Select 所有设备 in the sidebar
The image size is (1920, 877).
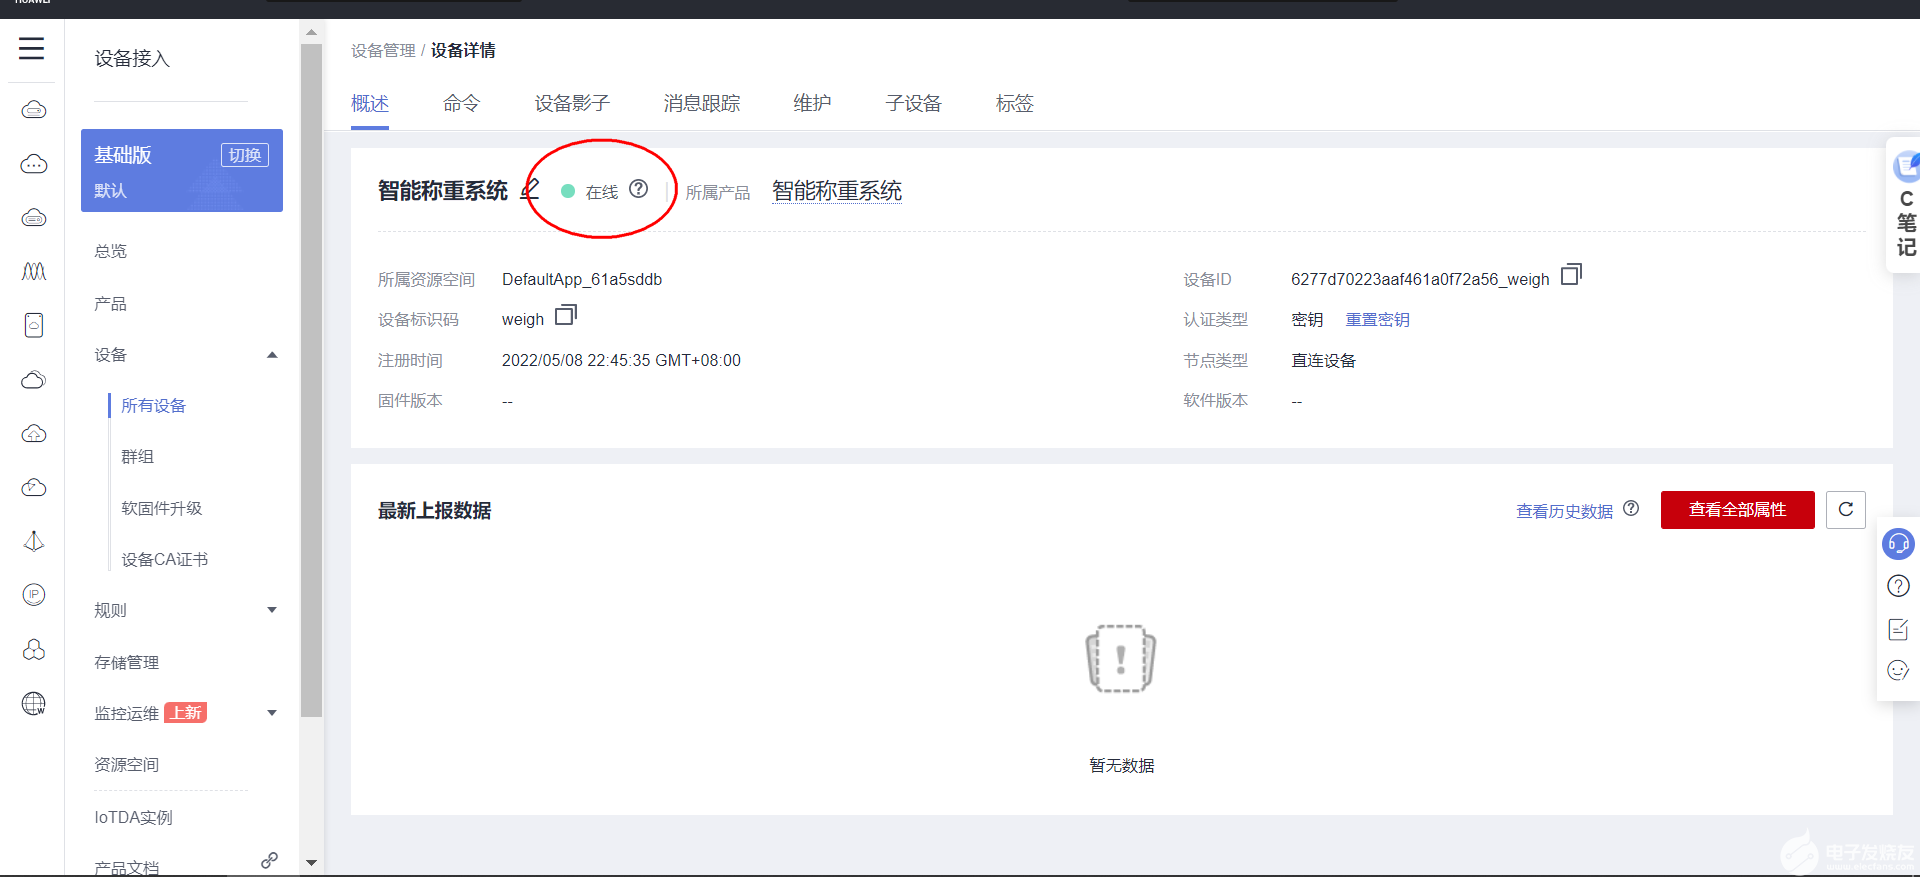coord(154,405)
